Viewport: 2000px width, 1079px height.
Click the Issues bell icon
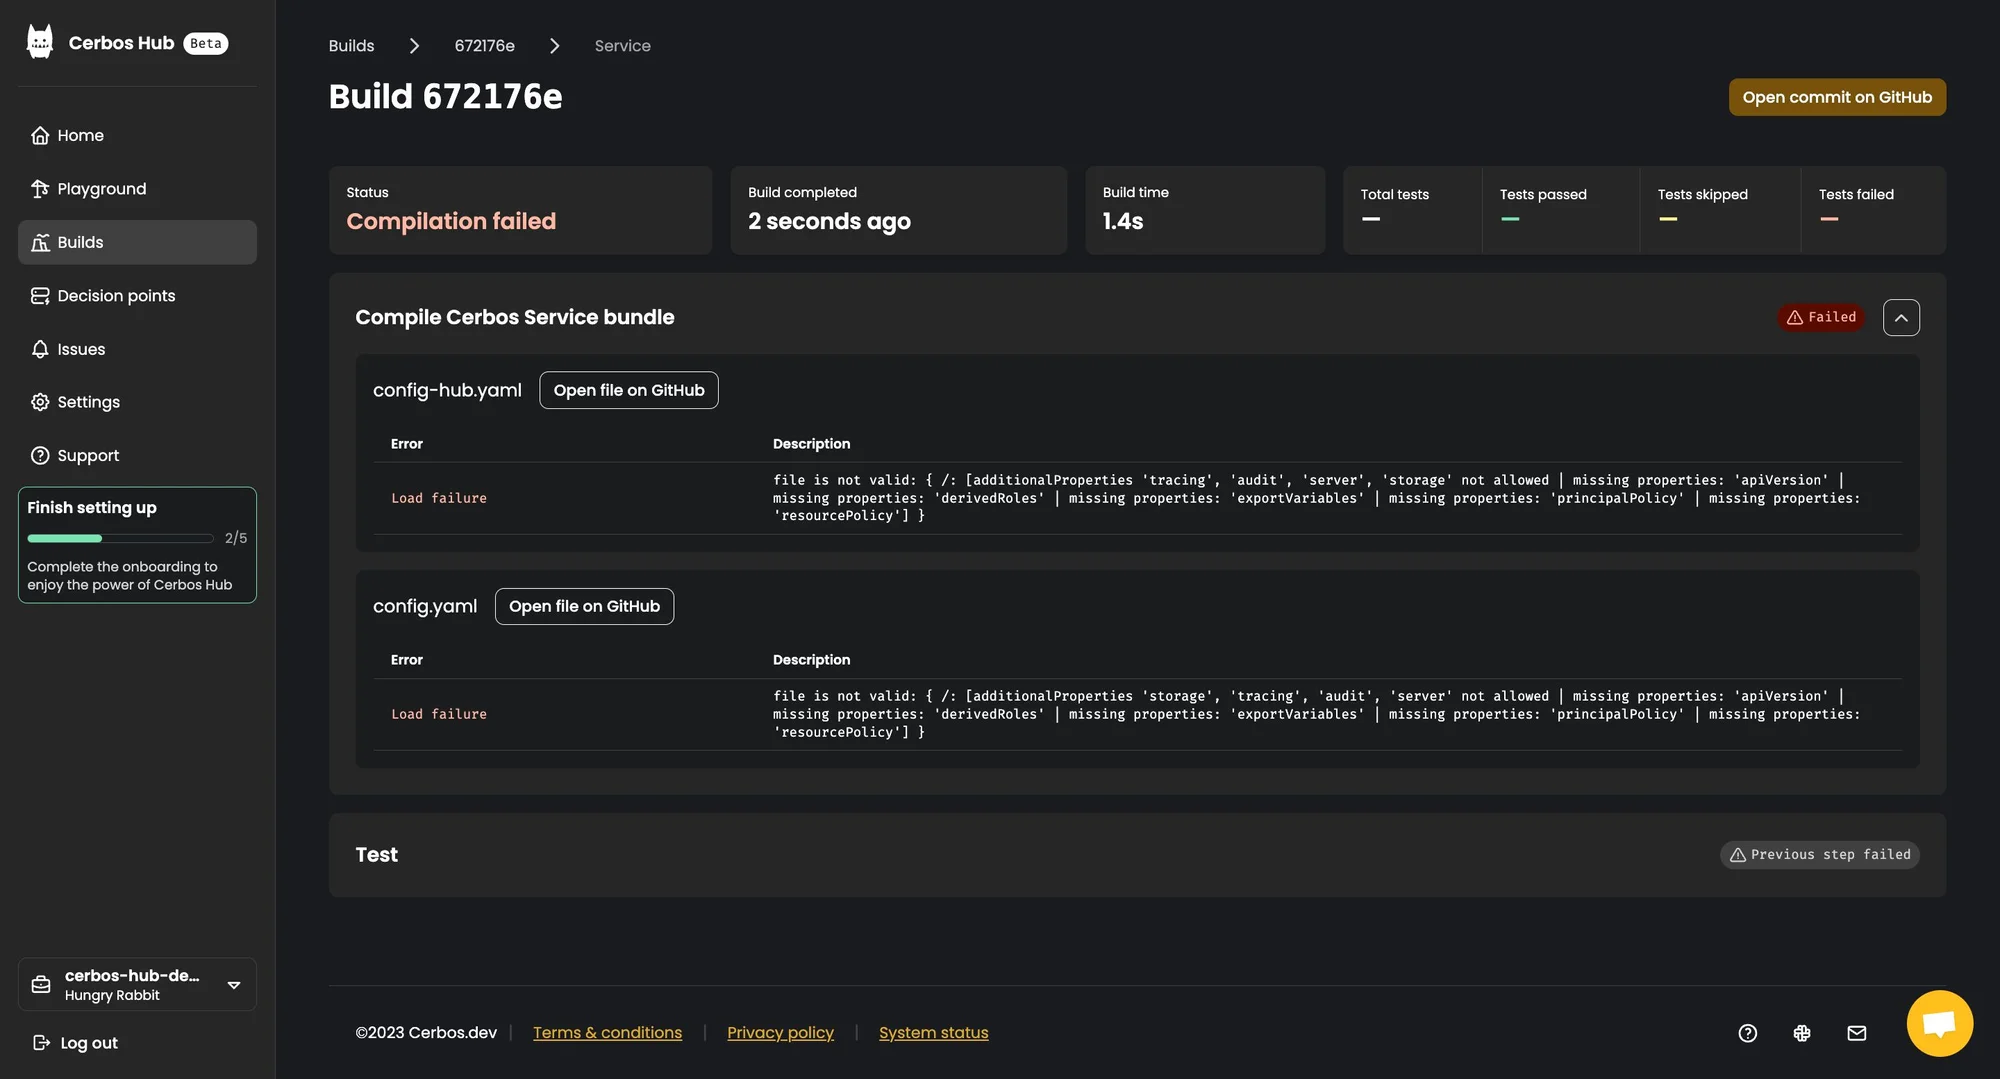tap(40, 349)
